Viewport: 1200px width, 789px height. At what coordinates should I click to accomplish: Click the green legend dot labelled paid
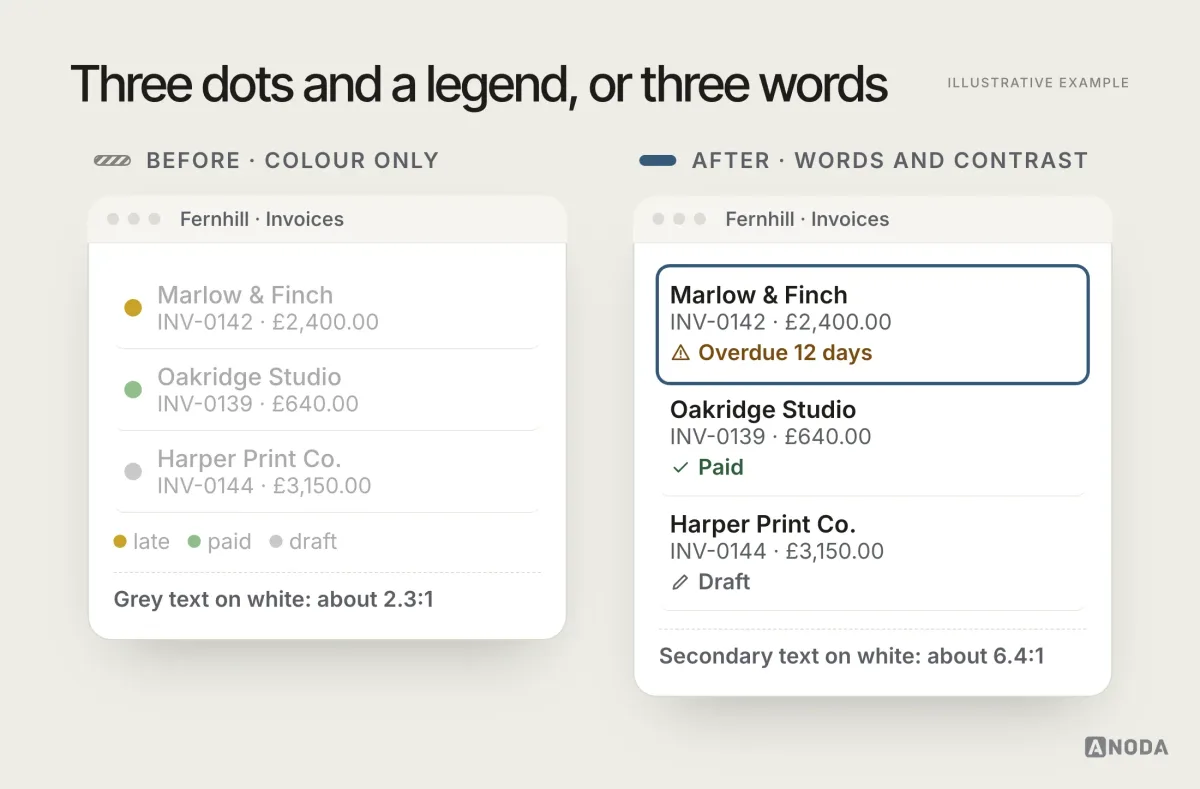pos(195,542)
